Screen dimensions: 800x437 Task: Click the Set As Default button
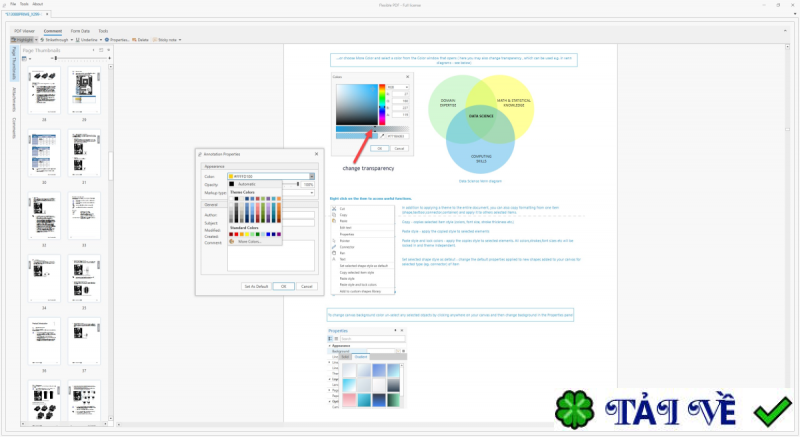[x=256, y=287]
